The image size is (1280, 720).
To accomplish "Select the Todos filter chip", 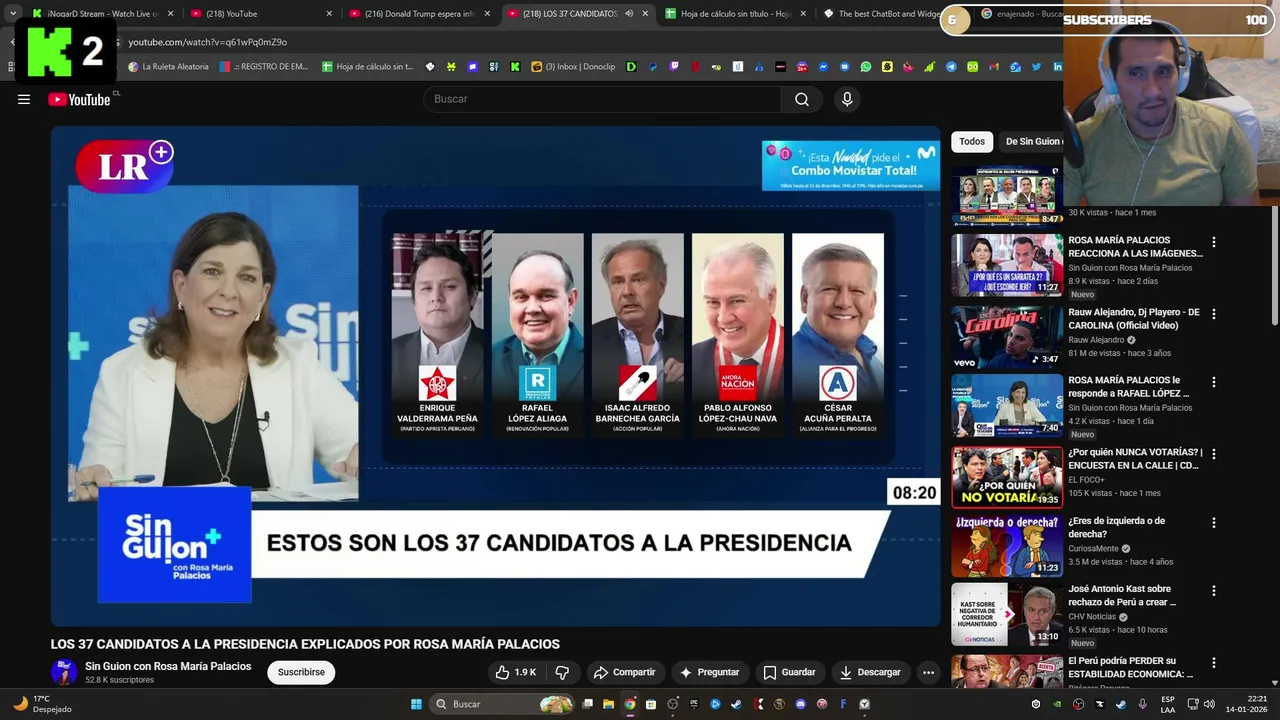I will [972, 142].
